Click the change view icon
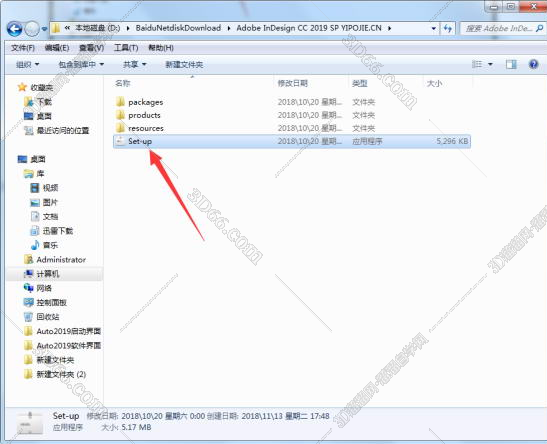 [477, 65]
